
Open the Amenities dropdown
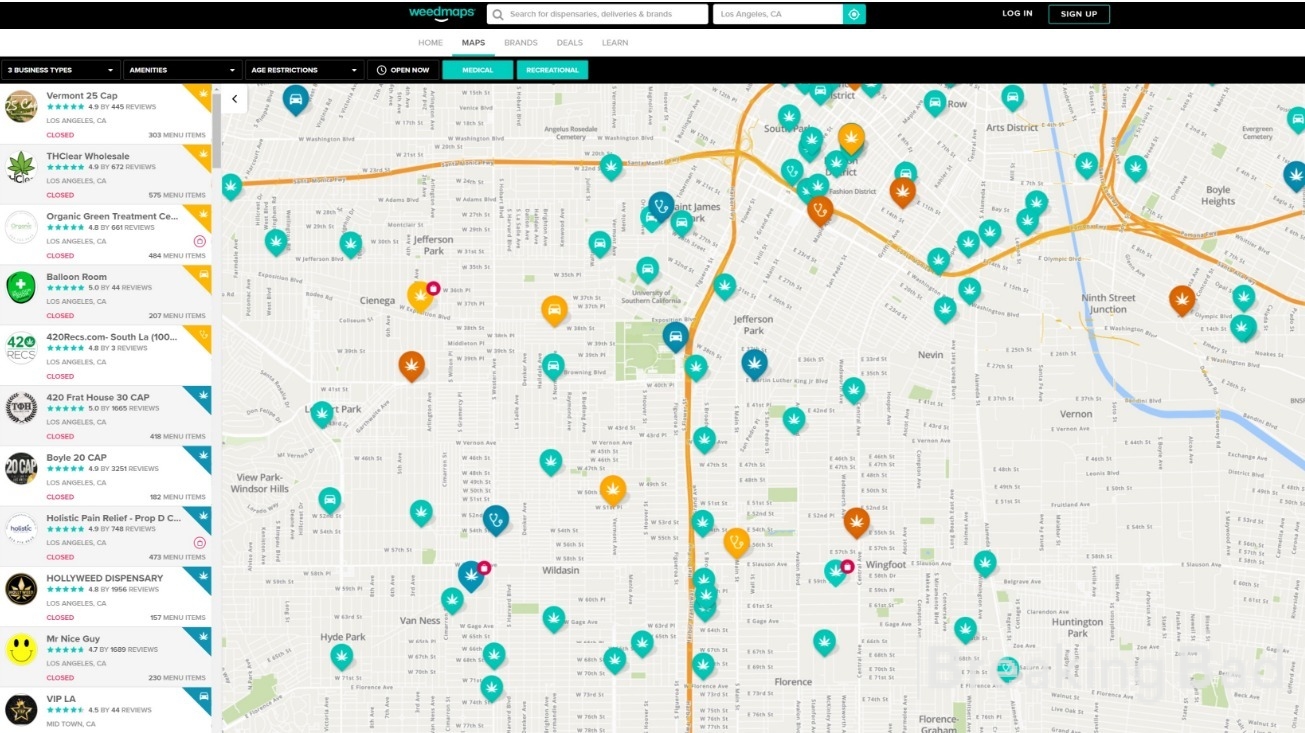(x=183, y=70)
